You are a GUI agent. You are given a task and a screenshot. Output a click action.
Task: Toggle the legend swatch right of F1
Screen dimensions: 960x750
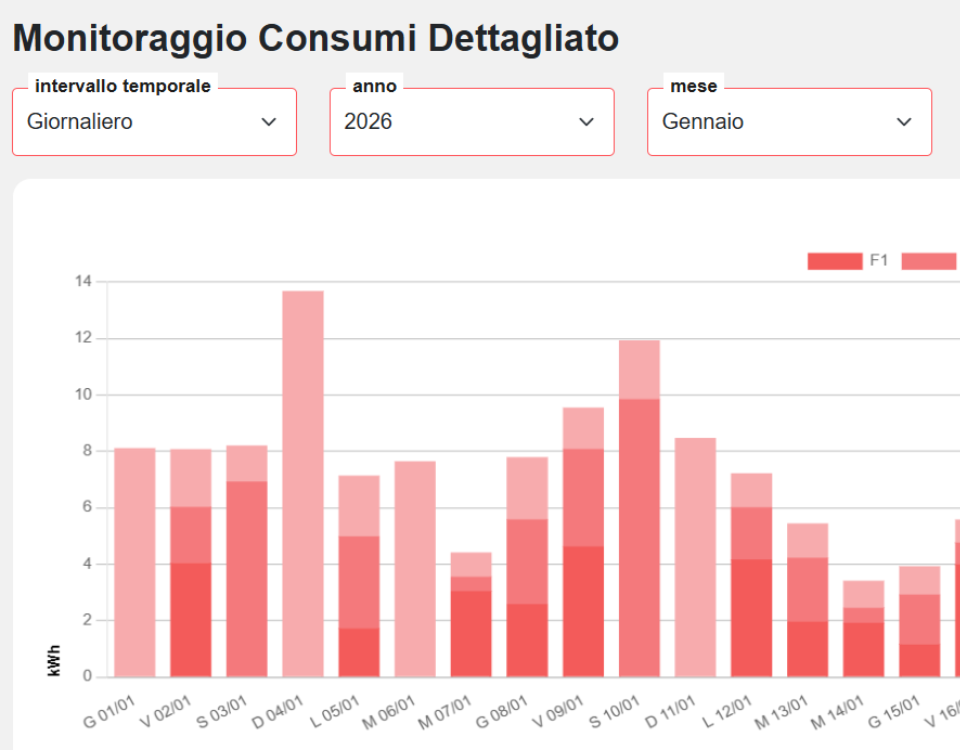(x=929, y=261)
